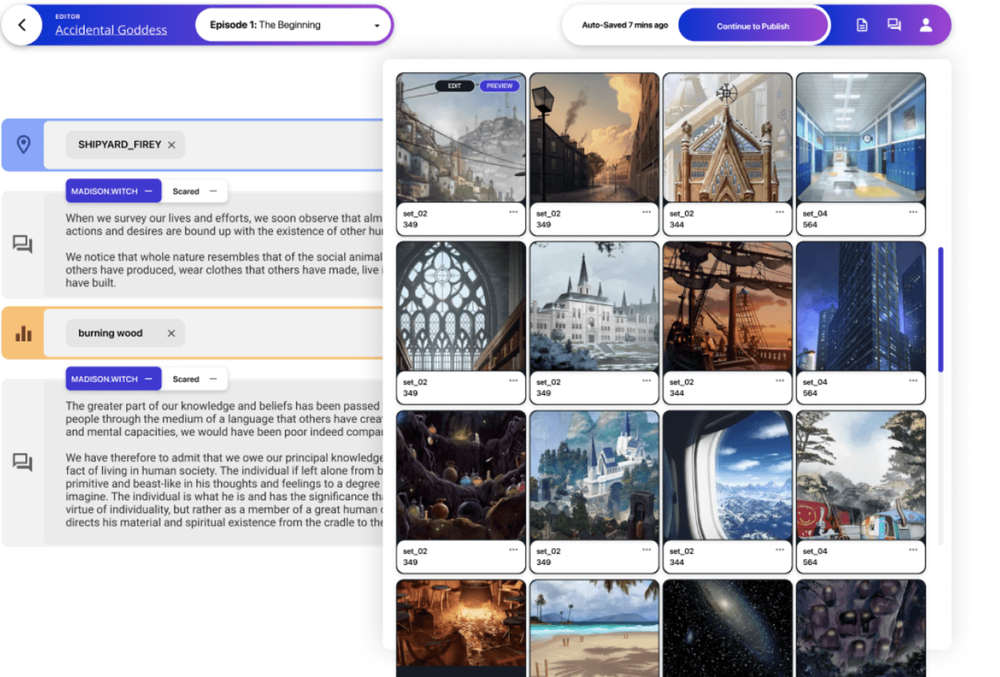This screenshot has width=1000, height=677.
Task: Click 'Auto-Saved 7 mins ago' status text
Action: click(625, 25)
